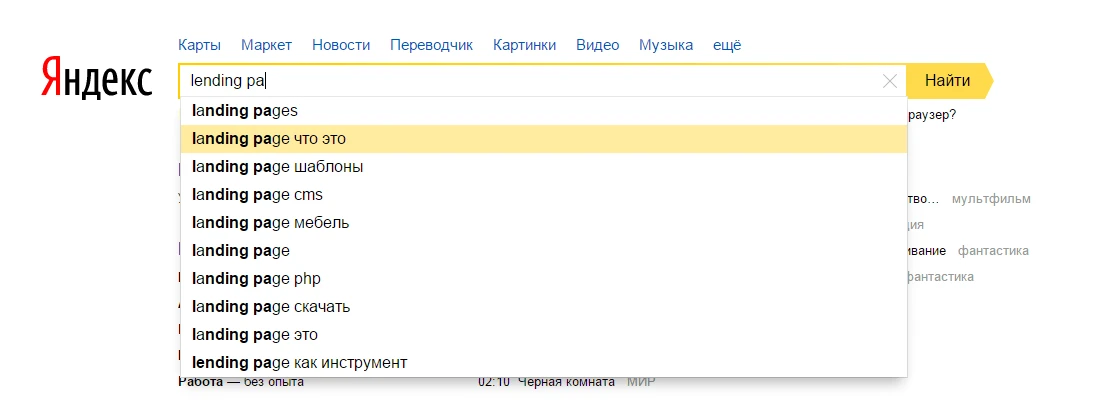This screenshot has height=418, width=1103.
Task: Open the Видео service link
Action: [598, 45]
